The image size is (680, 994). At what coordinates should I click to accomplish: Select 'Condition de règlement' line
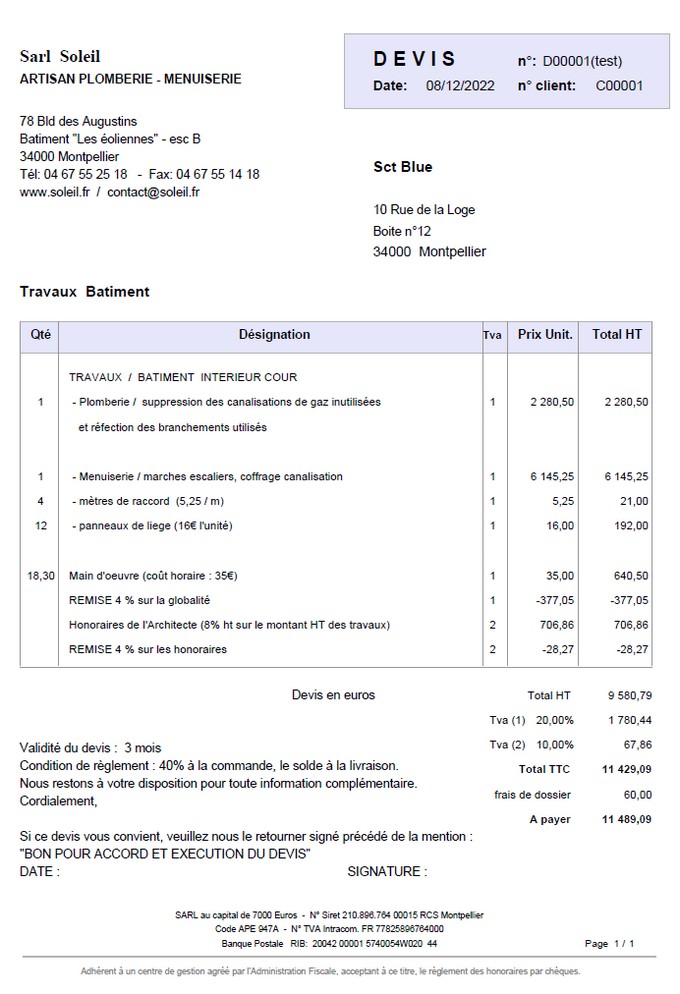tap(209, 766)
